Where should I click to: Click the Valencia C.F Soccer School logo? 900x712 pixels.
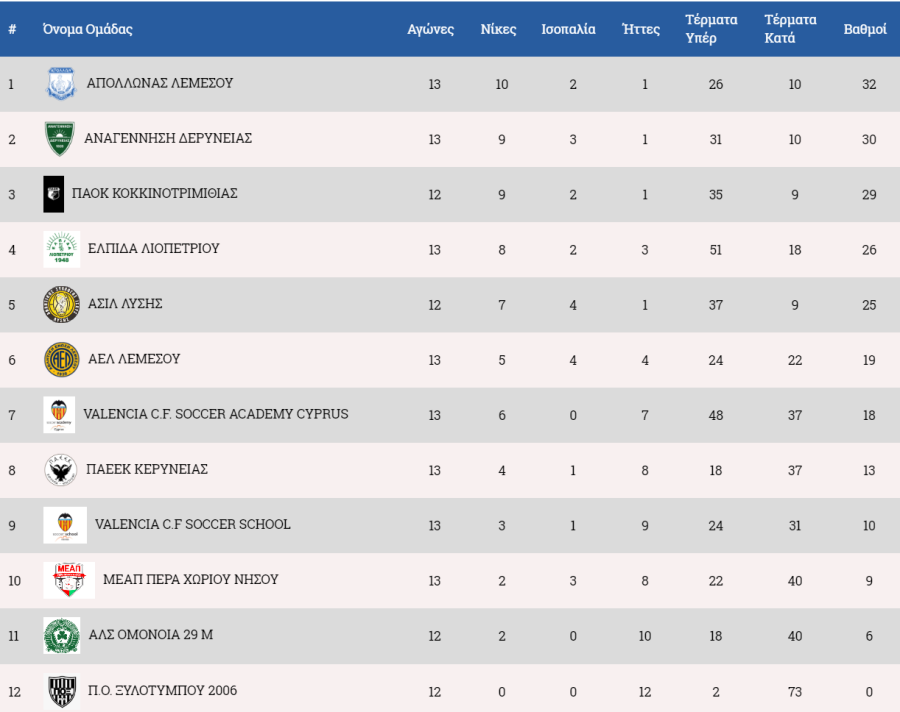[x=64, y=525]
